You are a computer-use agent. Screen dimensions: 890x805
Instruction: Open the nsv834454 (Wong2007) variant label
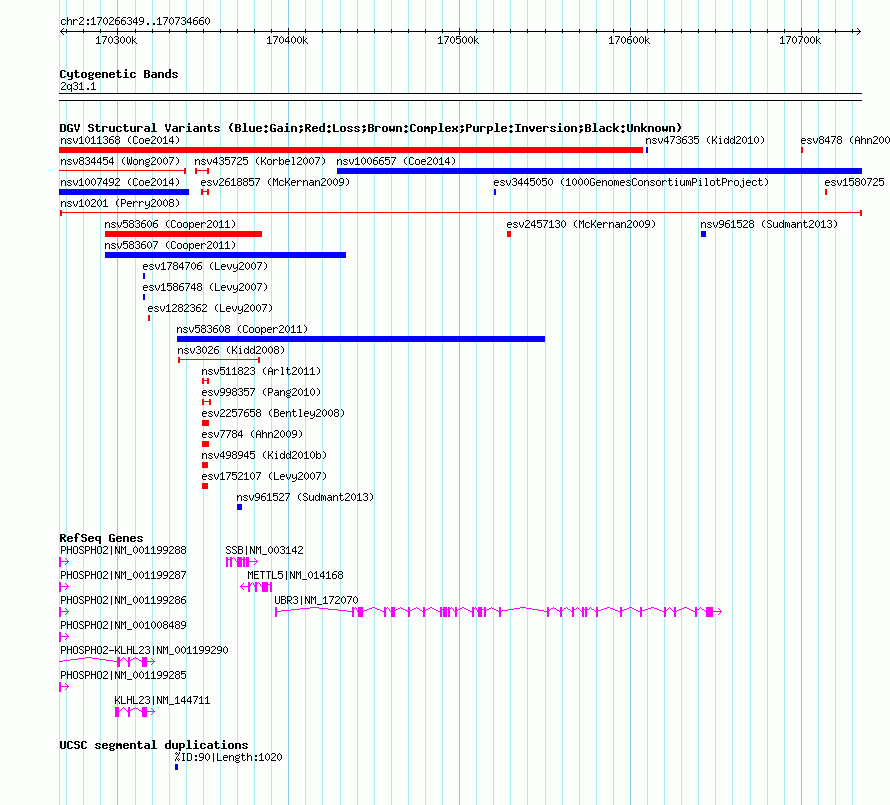pyautogui.click(x=120, y=161)
